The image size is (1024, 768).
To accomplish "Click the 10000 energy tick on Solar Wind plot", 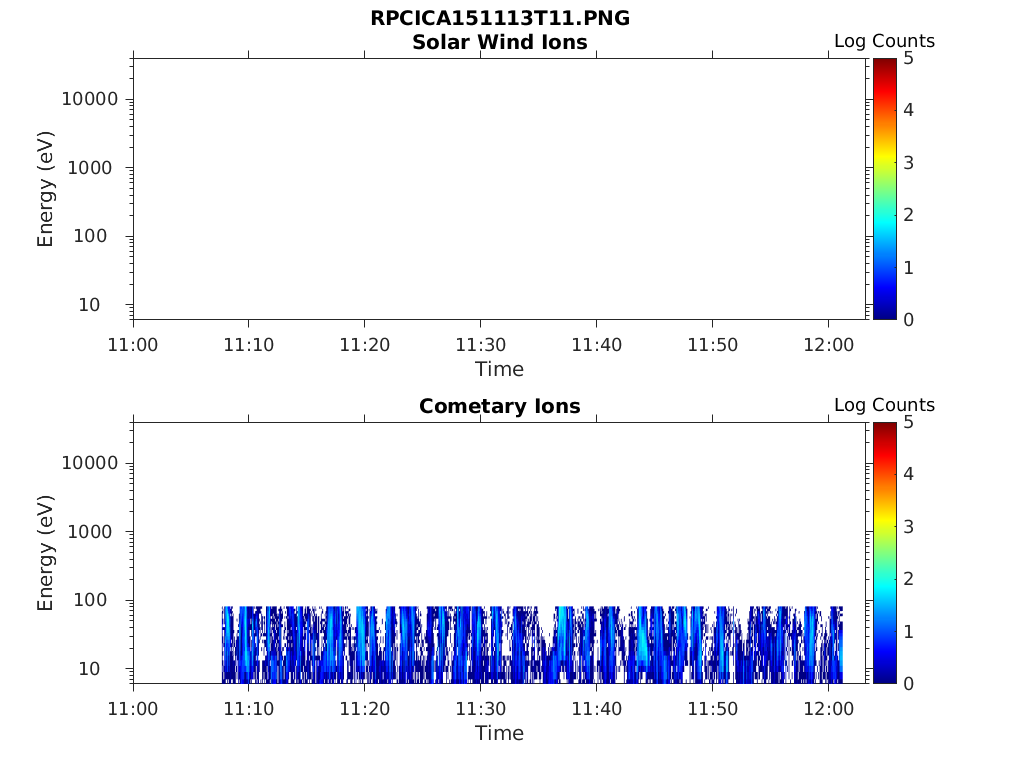I will pos(90,99).
